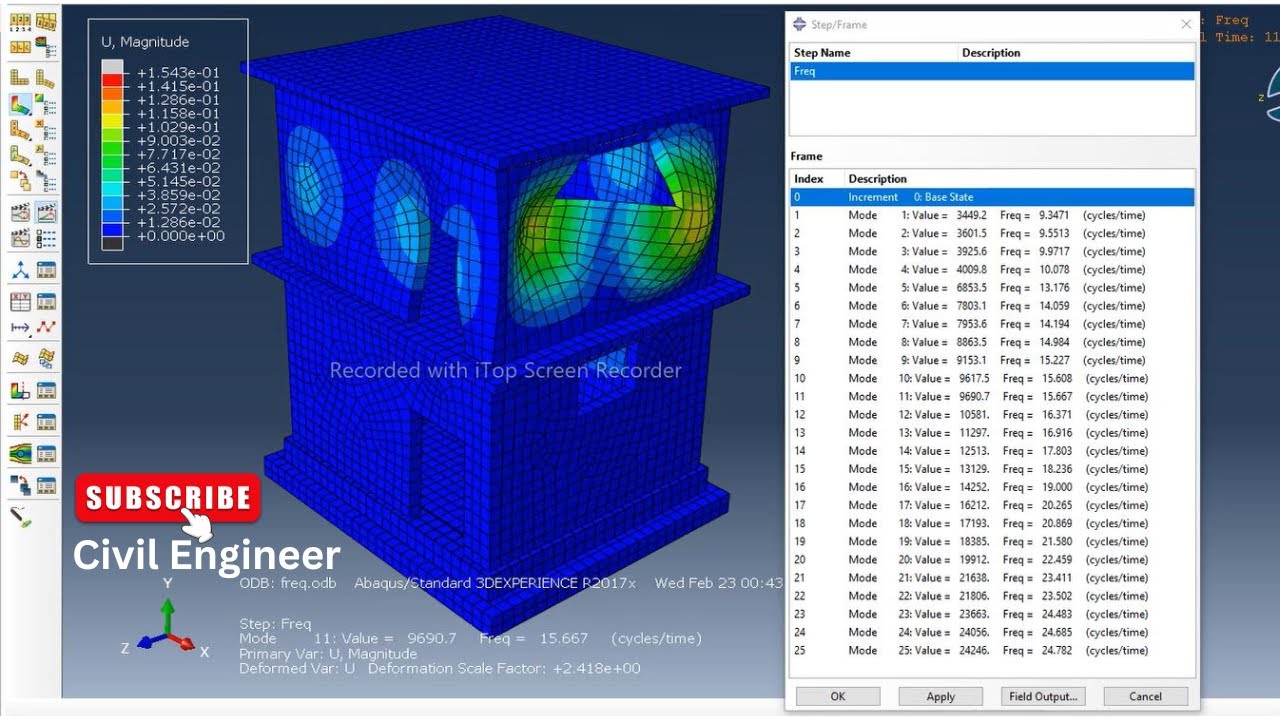This screenshot has height=720, width=1280.
Task: Click the U, Magnitude legend title
Action: pyautogui.click(x=145, y=42)
